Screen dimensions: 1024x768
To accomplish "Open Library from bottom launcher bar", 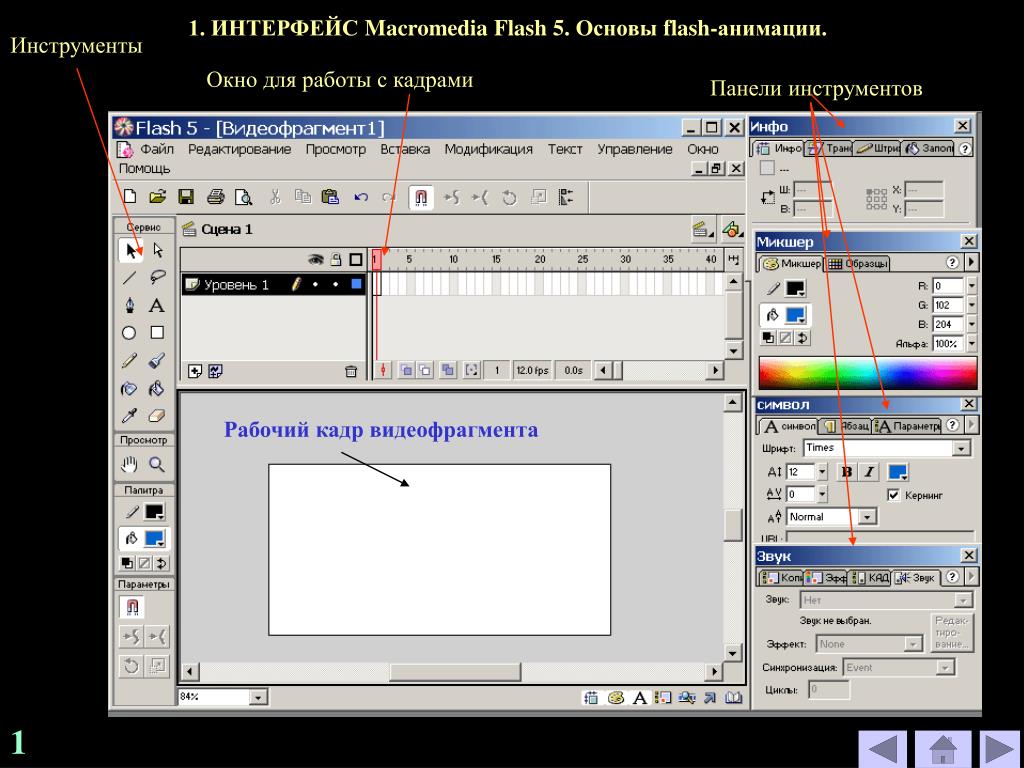I will (x=734, y=697).
